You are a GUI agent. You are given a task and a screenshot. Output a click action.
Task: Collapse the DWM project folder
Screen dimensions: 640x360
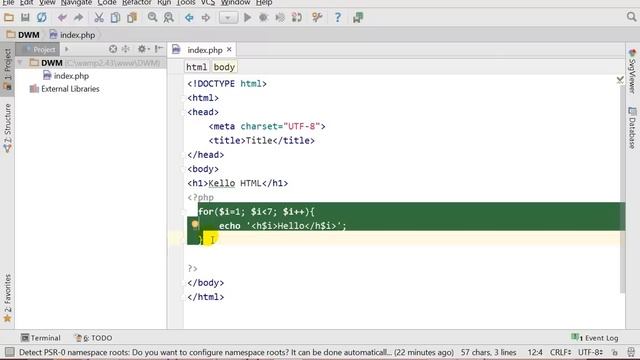click(20, 63)
